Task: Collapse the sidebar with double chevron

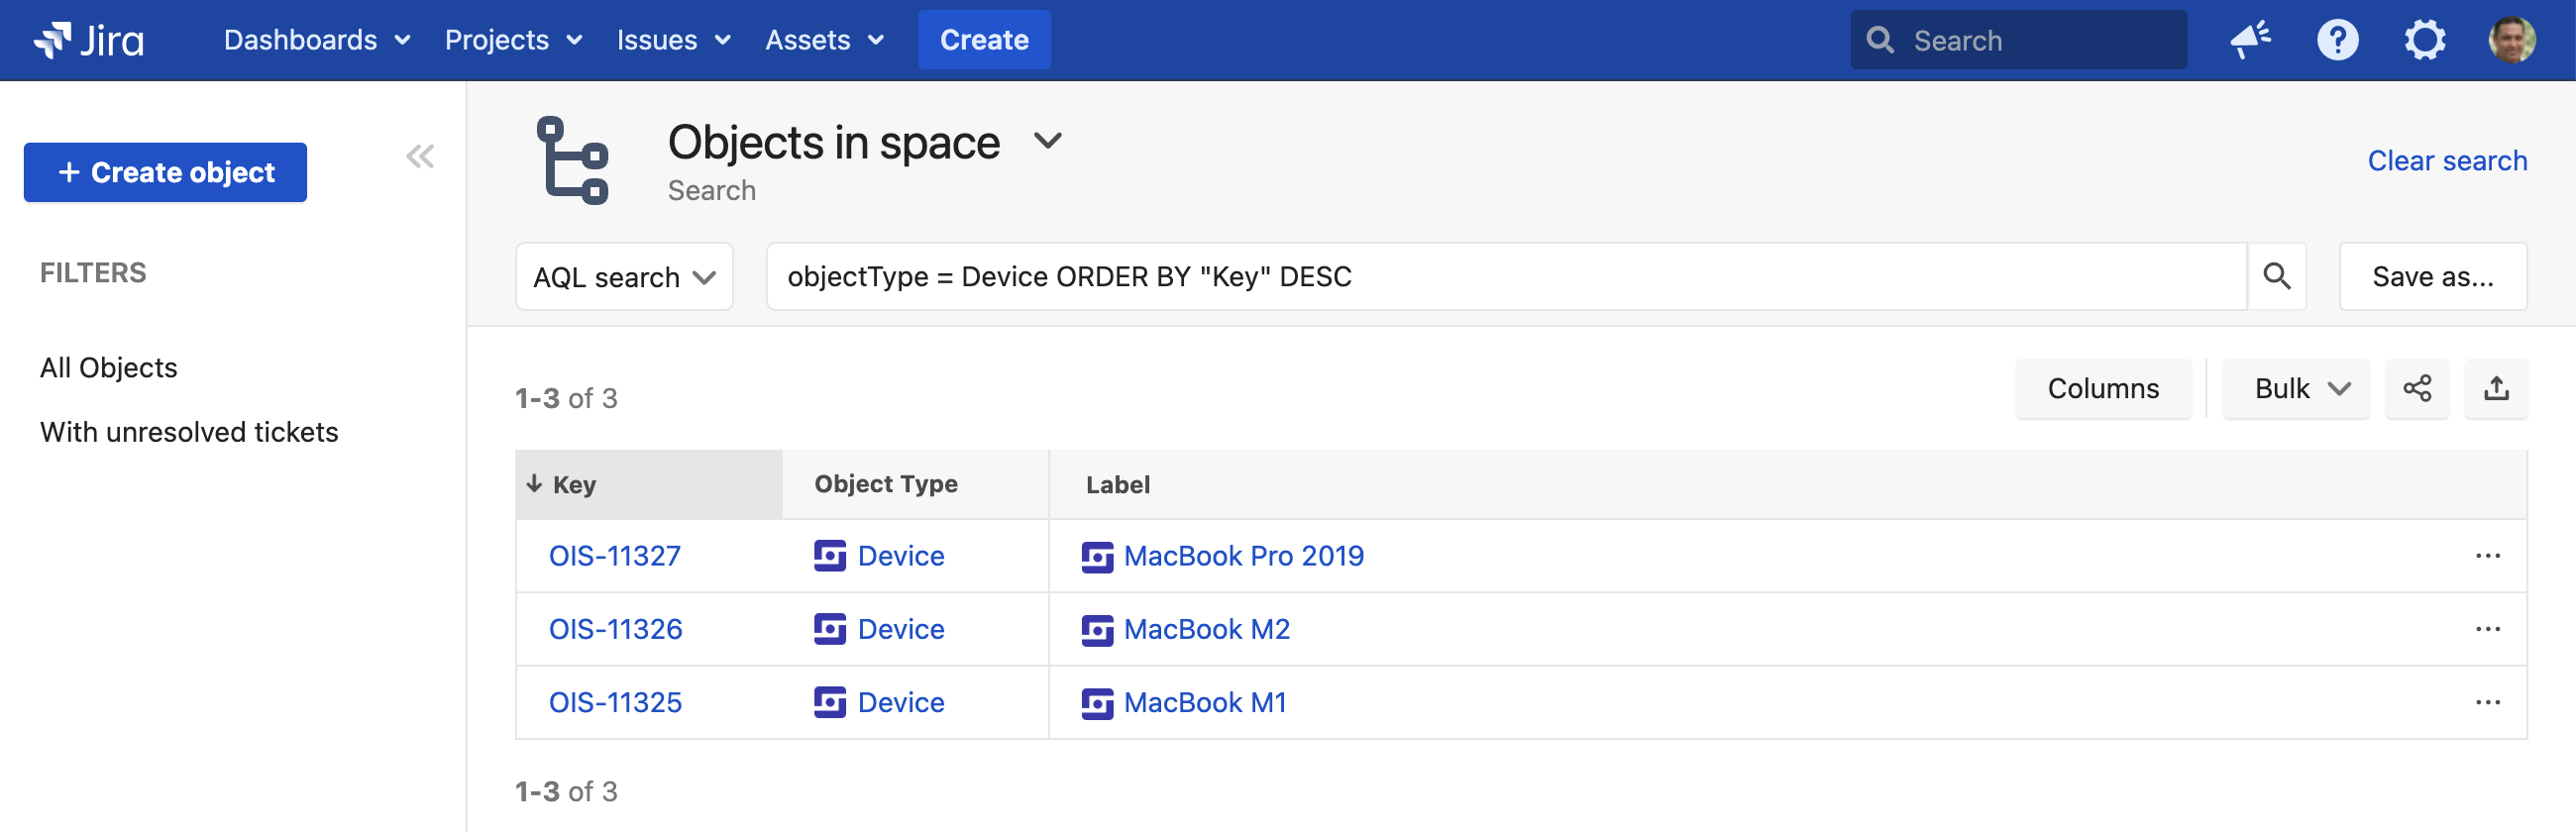Action: [x=420, y=156]
